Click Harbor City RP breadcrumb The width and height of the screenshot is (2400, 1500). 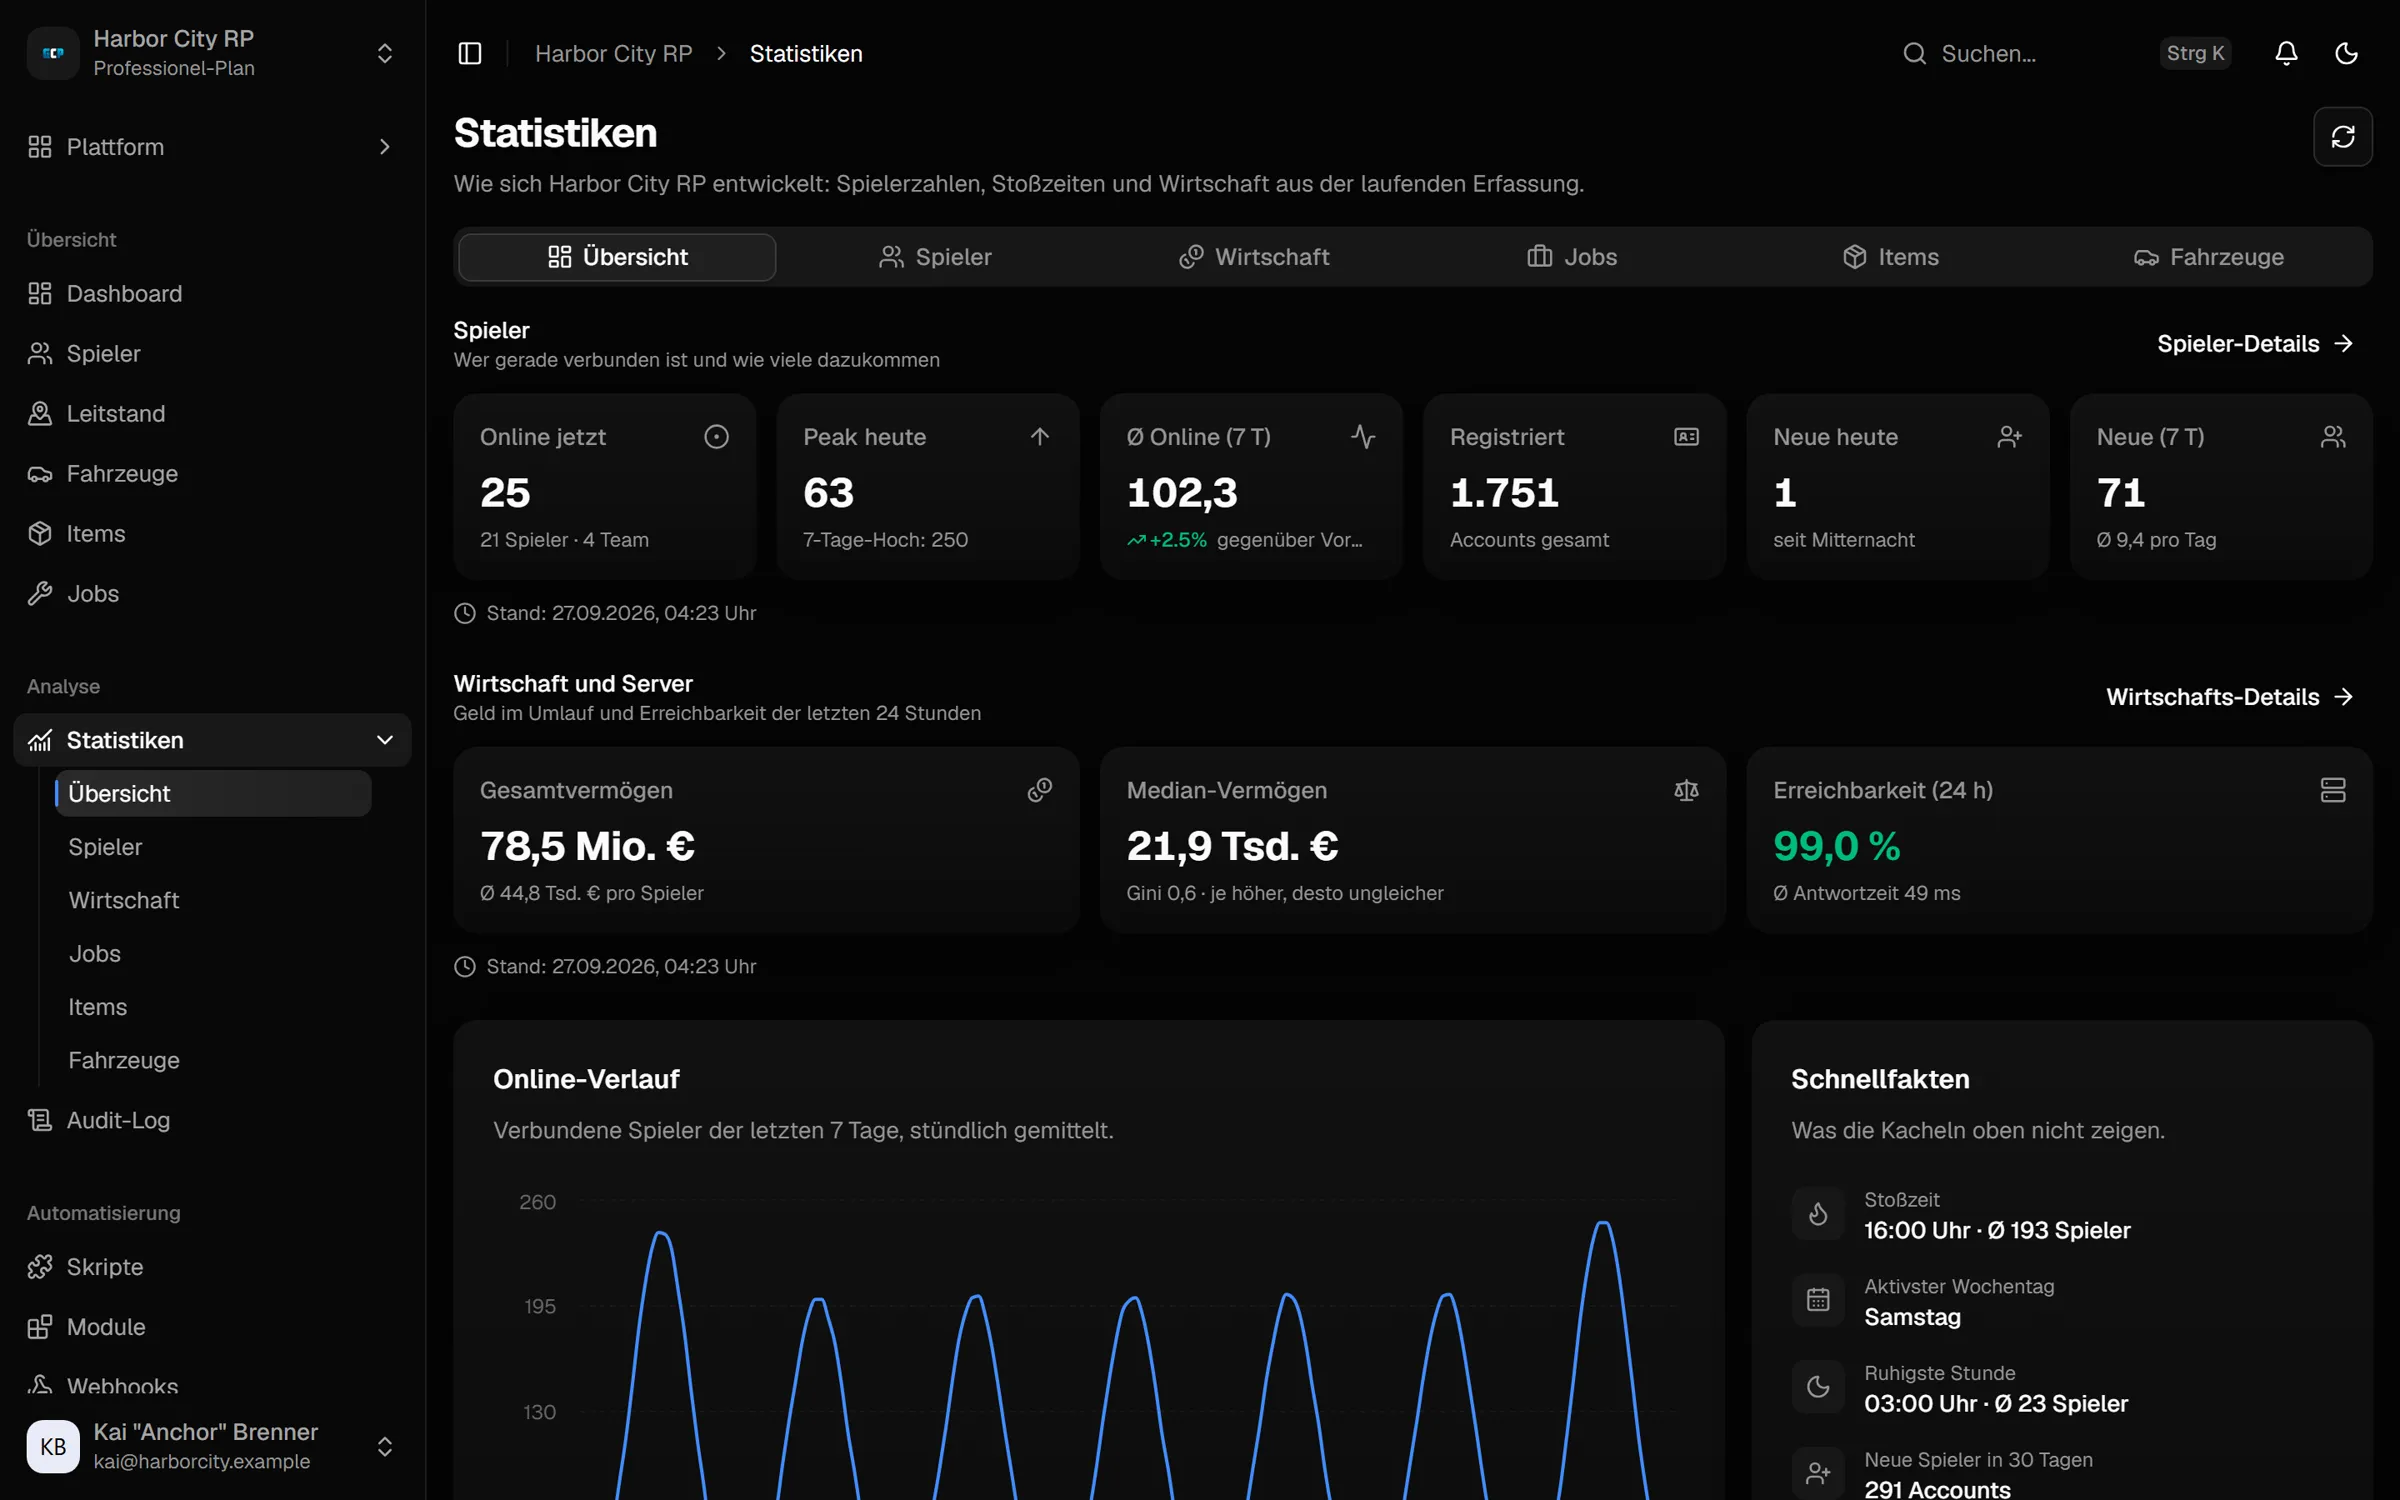(x=613, y=53)
